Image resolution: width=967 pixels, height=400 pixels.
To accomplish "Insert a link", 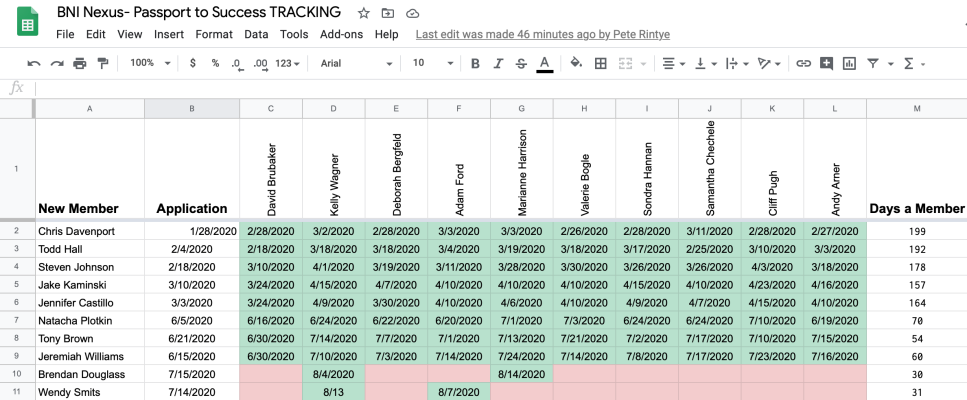I will pos(803,63).
